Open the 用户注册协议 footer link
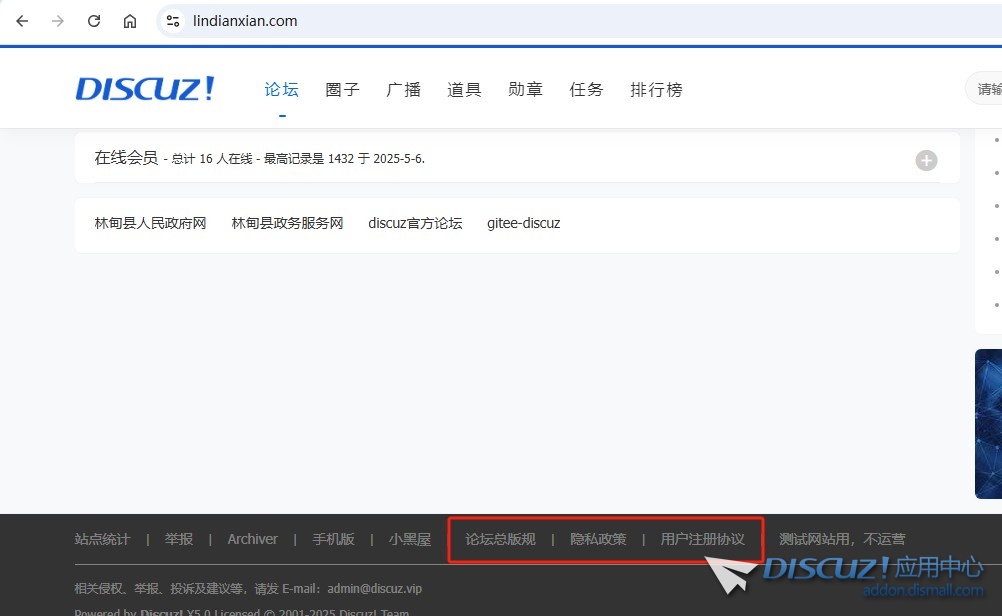 [702, 539]
